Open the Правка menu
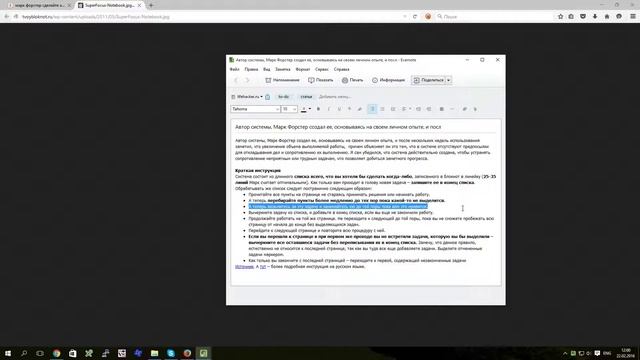The image size is (640, 360). coord(251,69)
